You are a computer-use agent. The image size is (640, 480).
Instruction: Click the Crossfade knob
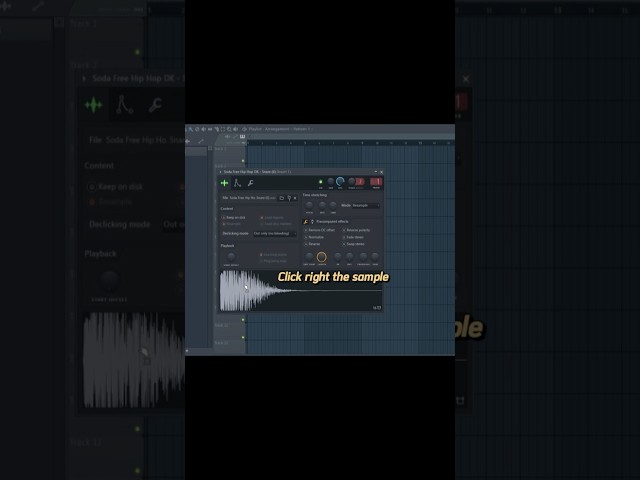click(363, 257)
